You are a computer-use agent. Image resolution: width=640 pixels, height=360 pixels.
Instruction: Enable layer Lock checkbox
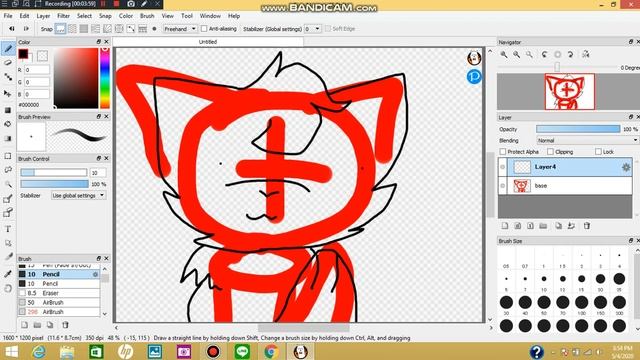click(598, 151)
